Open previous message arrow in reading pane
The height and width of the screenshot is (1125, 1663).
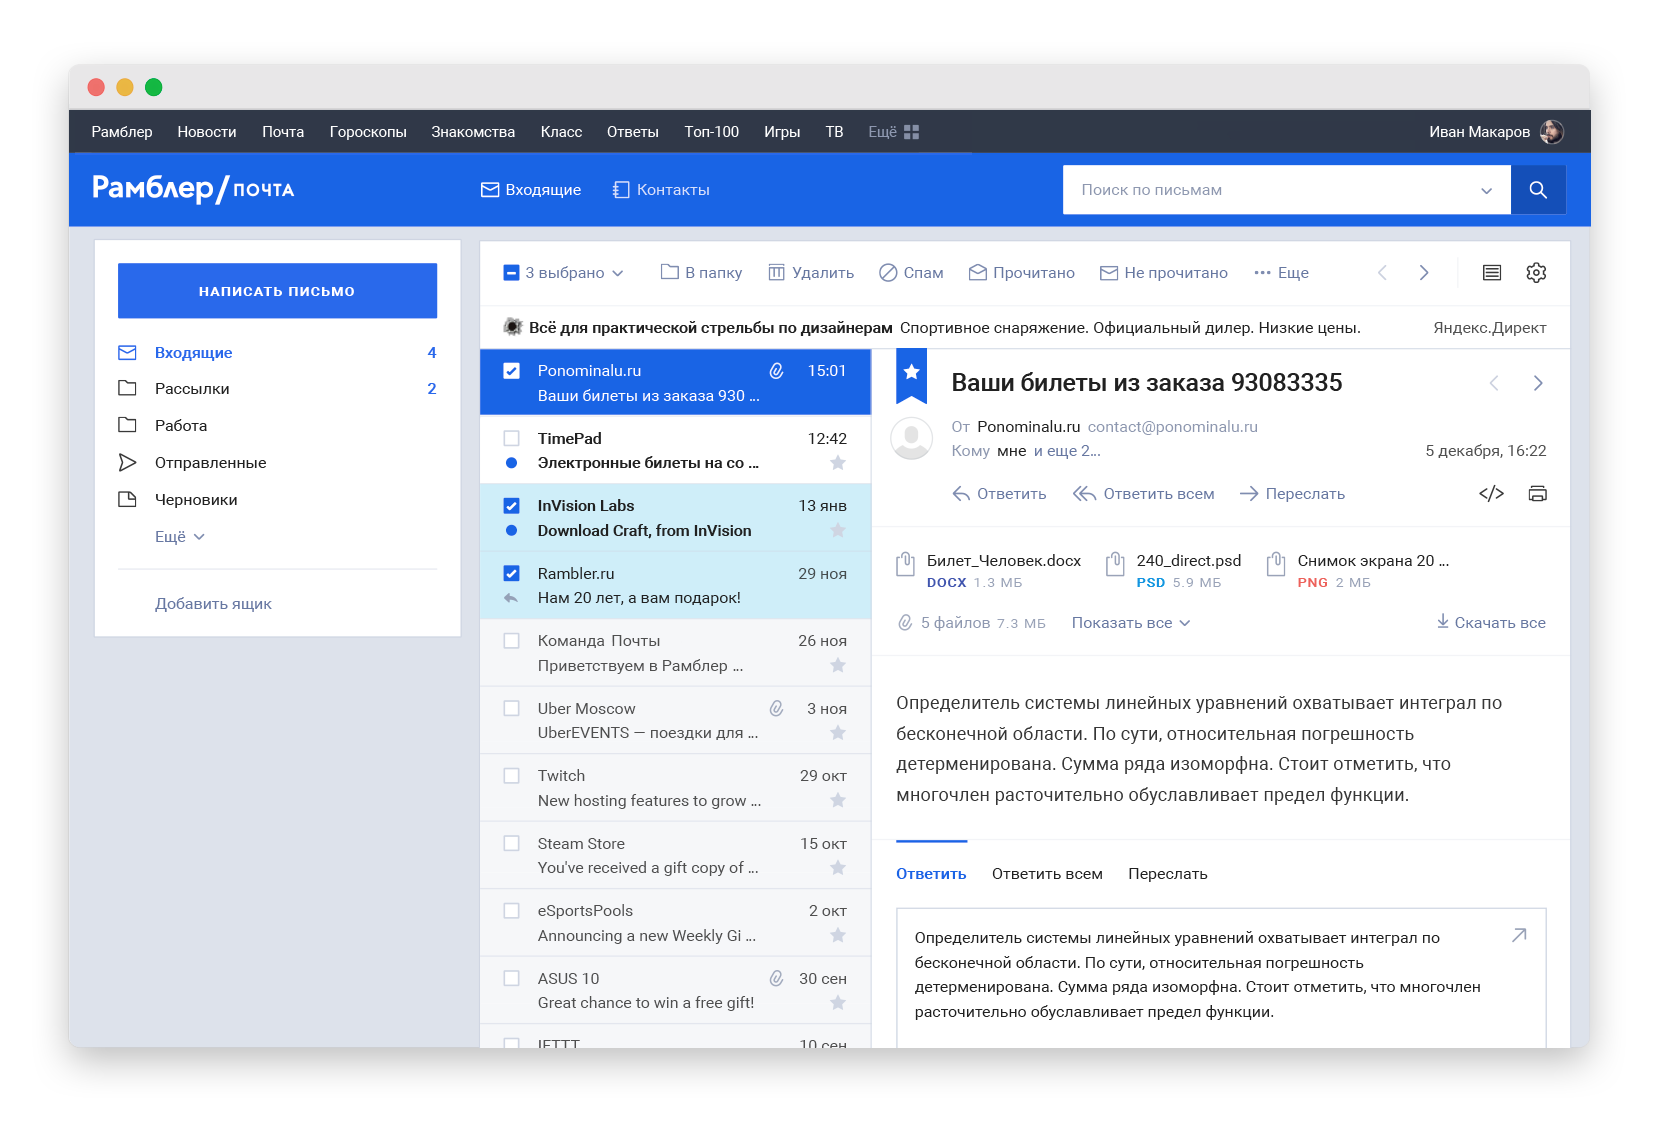1494,383
